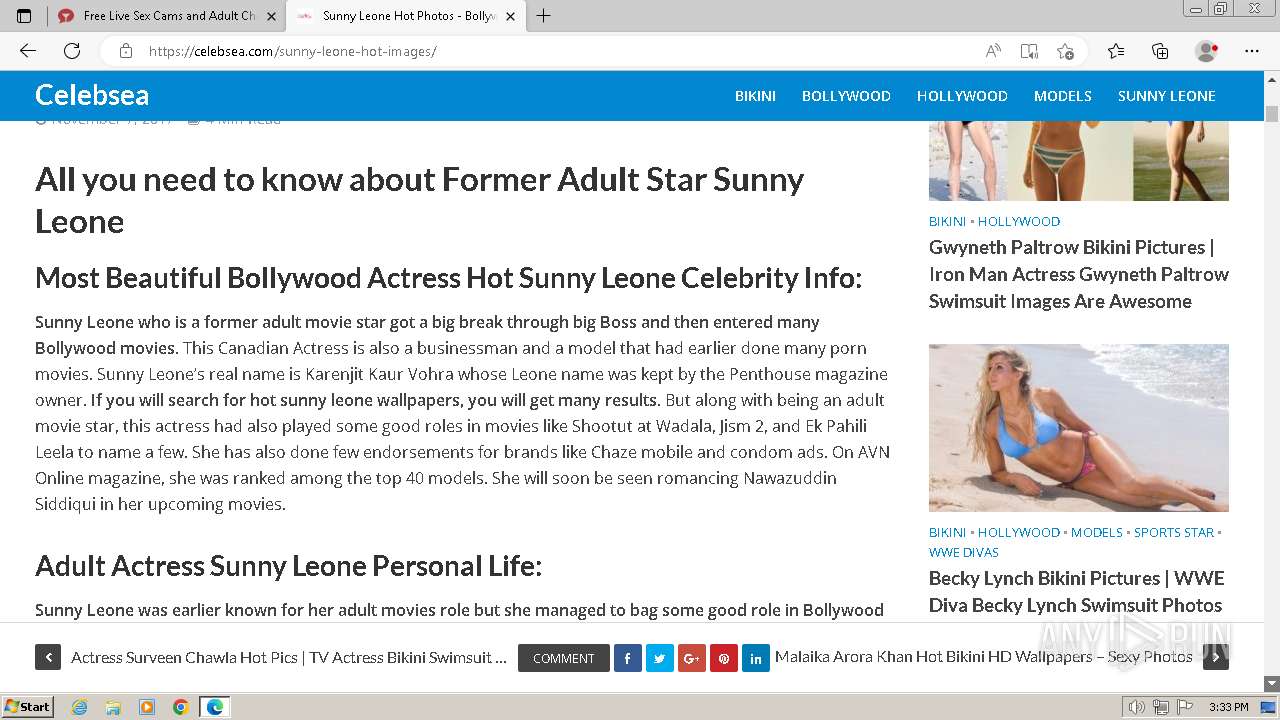
Task: Enter Immersive Reader via book icon
Action: point(1029,51)
